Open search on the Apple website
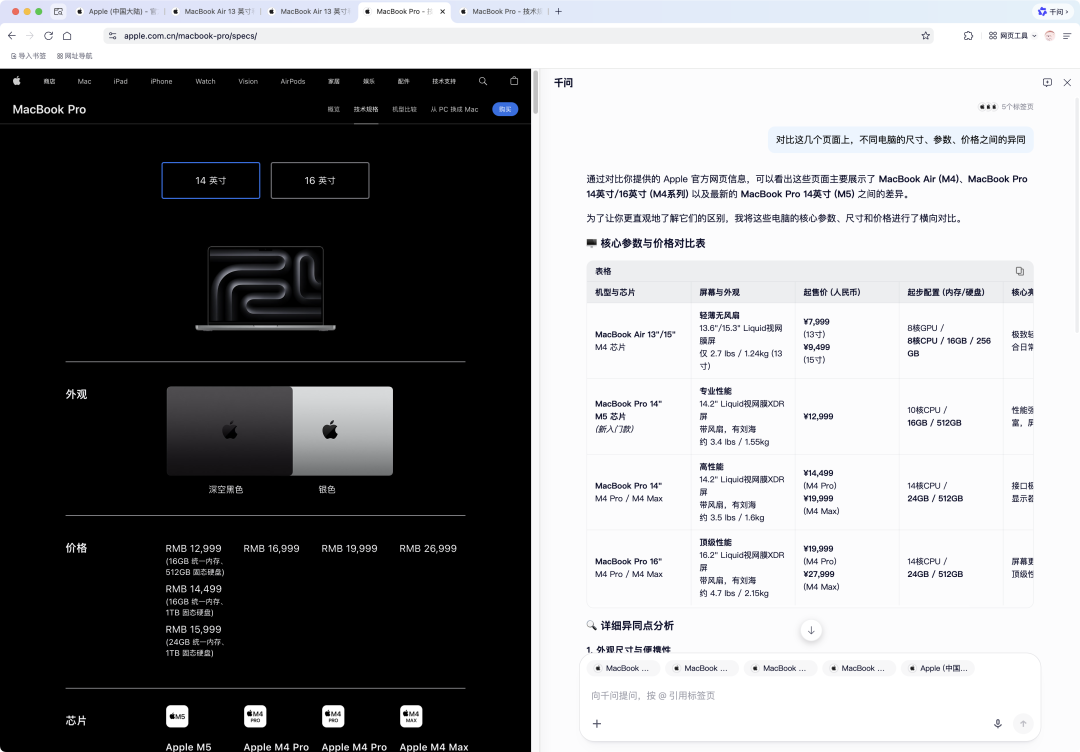1080x752 pixels. [483, 81]
